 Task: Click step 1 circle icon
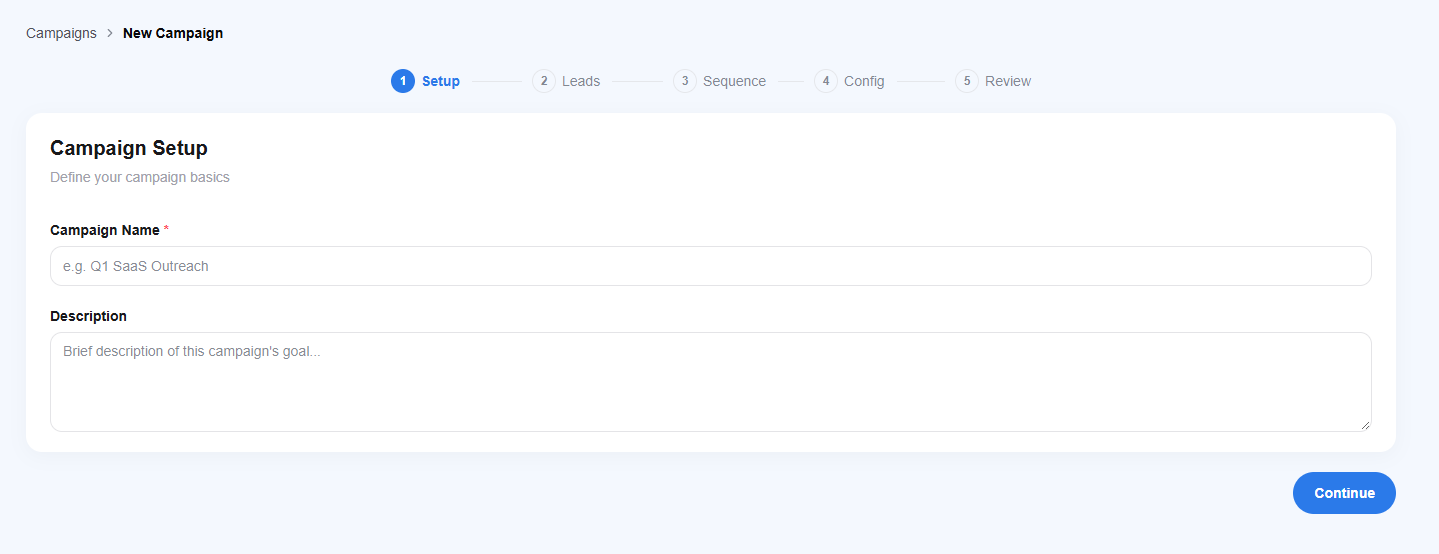tap(403, 81)
